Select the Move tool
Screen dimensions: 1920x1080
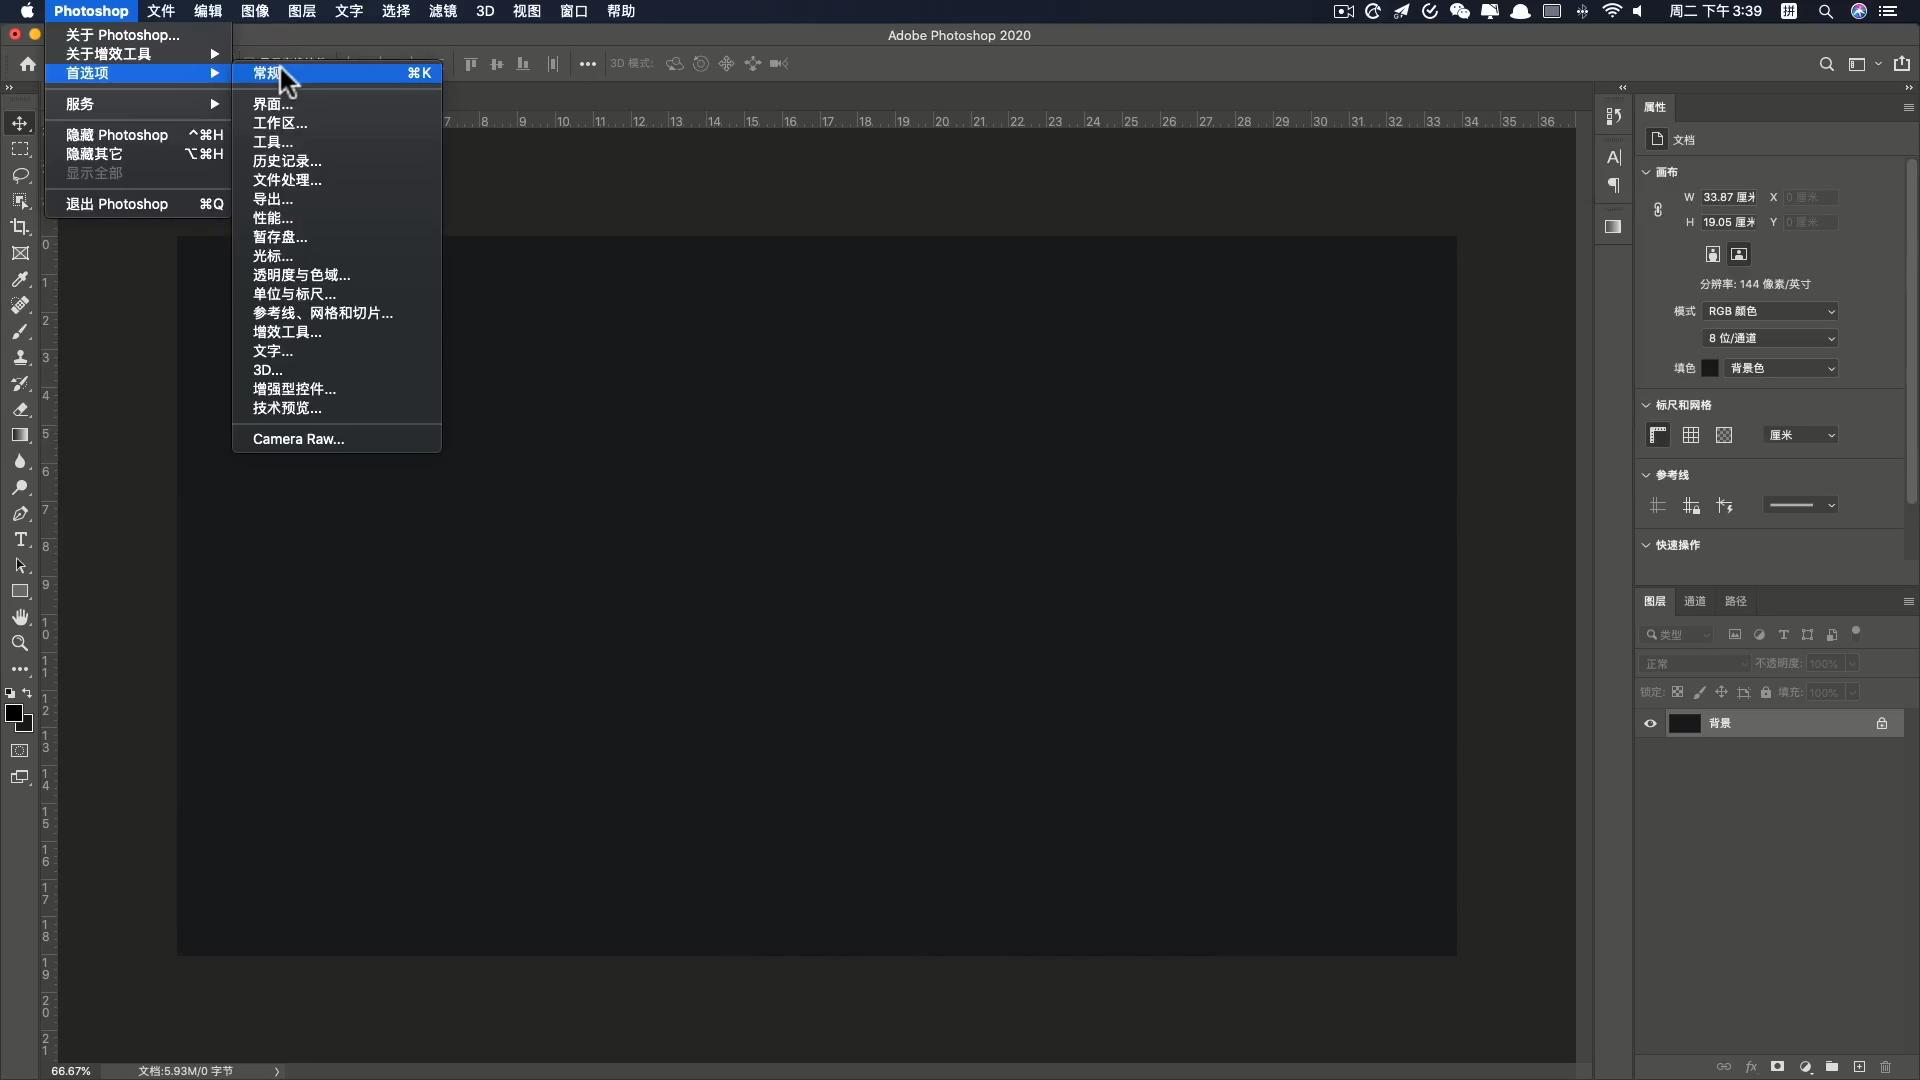[x=20, y=124]
